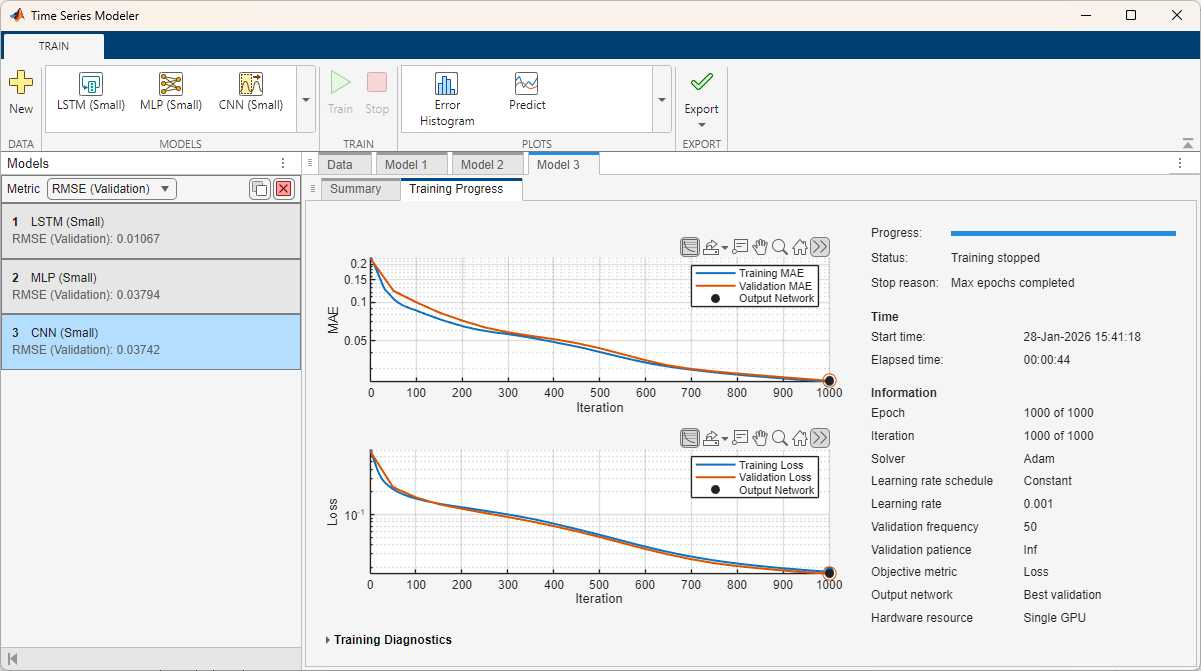Open the Predict plot
Viewport: 1201px width, 671px height.
coord(527,85)
